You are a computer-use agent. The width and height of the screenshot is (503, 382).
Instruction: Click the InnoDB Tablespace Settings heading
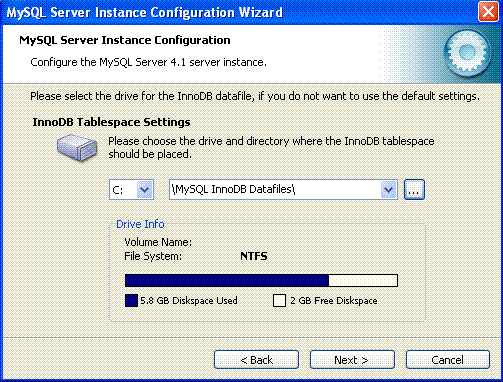click(x=111, y=122)
